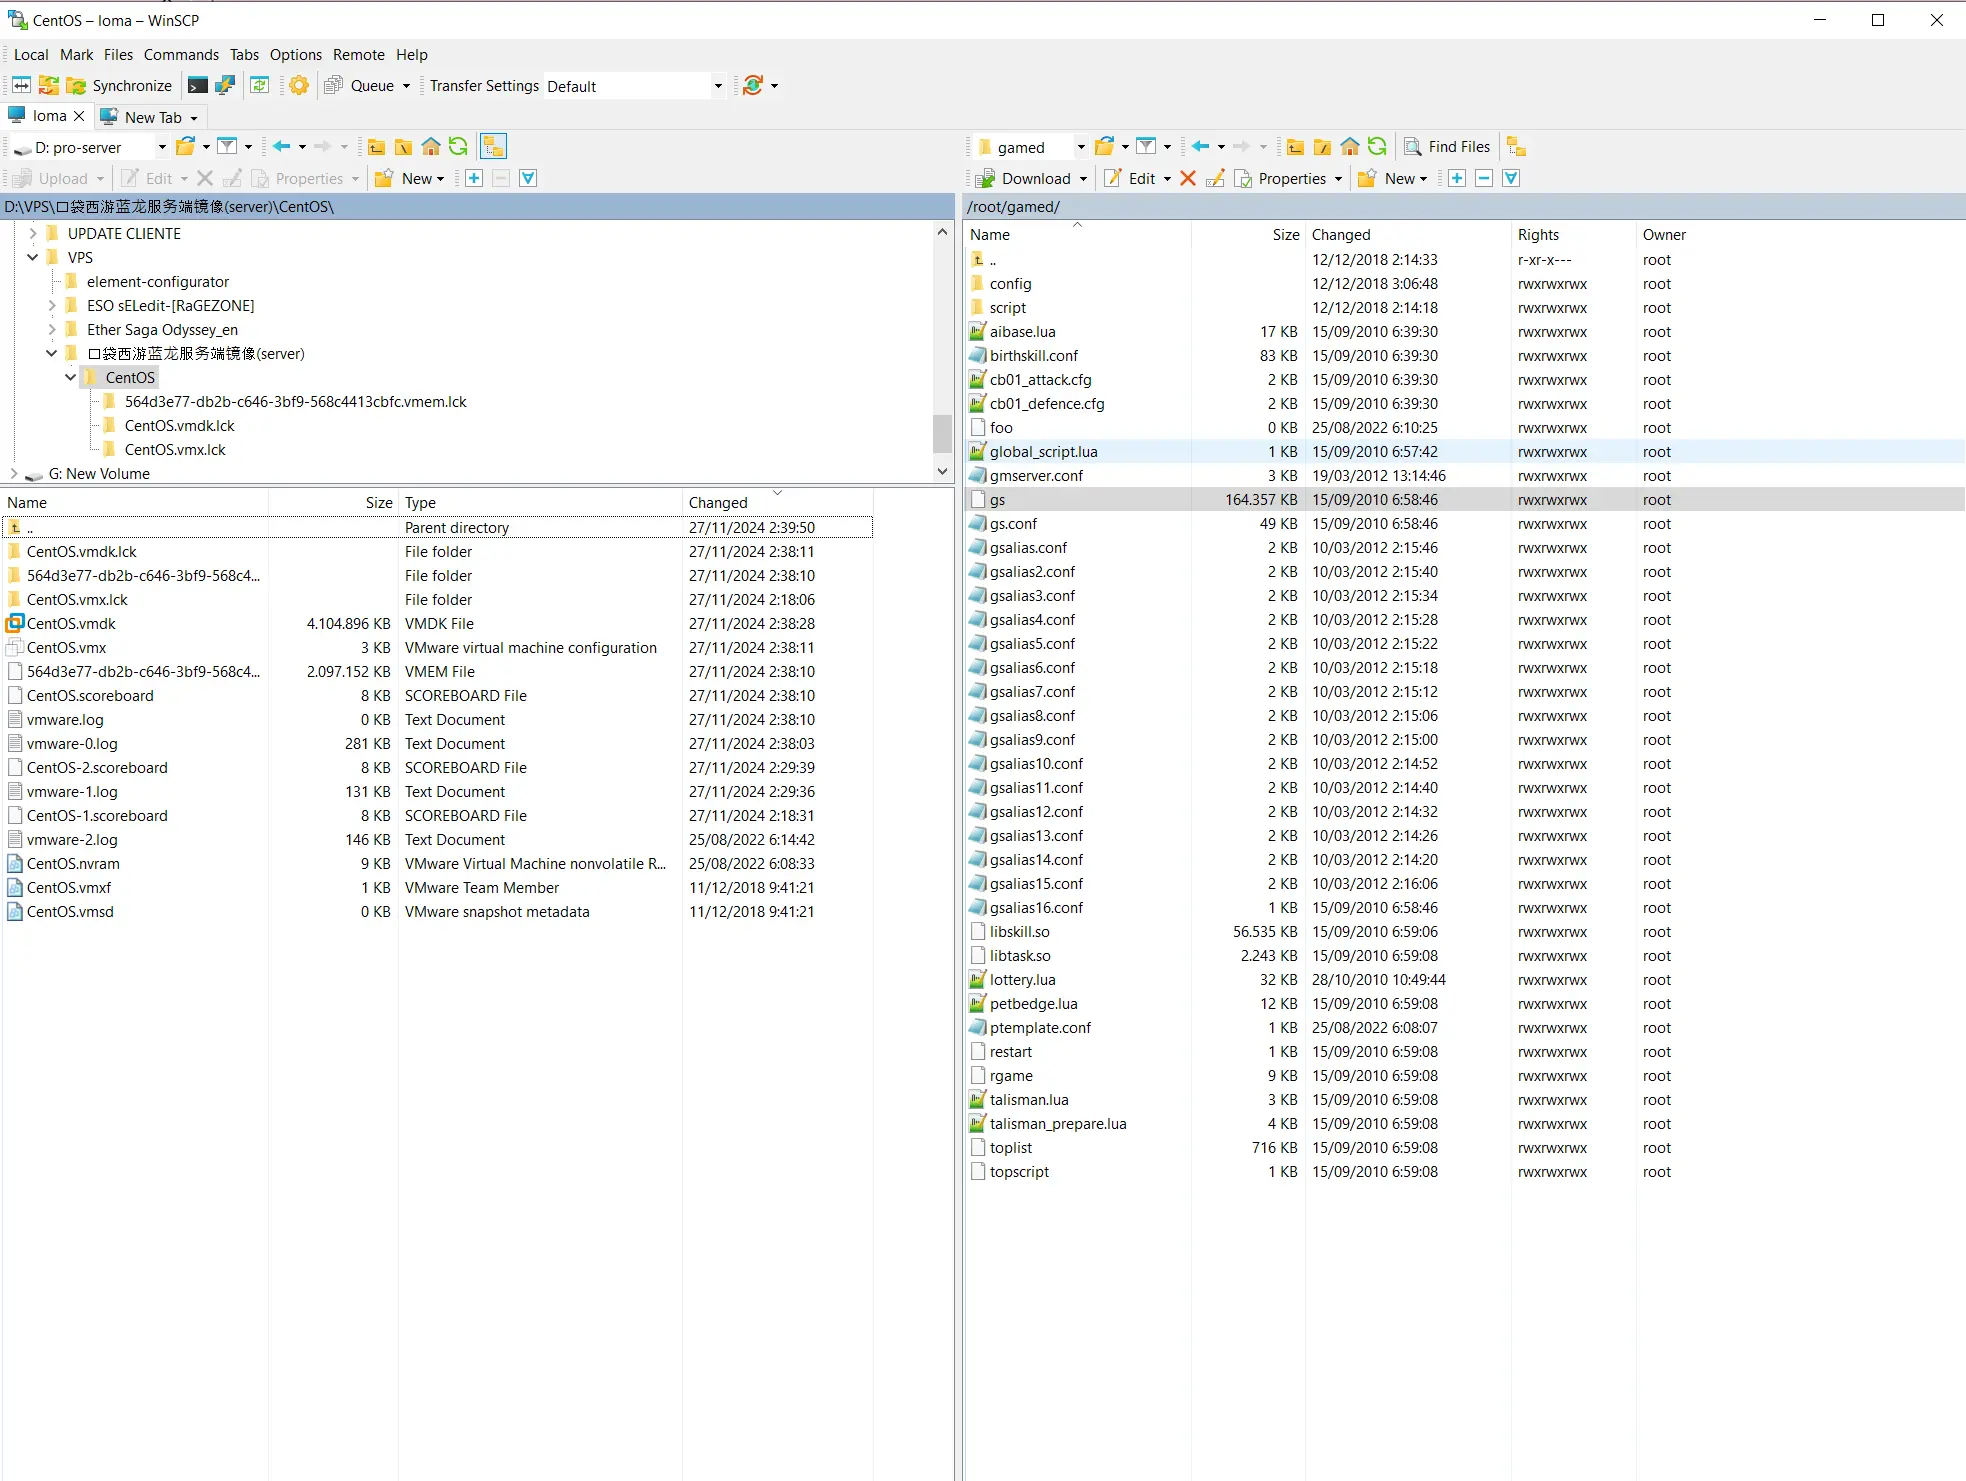Open the Options menu
Image resolution: width=1966 pixels, height=1481 pixels.
(295, 55)
